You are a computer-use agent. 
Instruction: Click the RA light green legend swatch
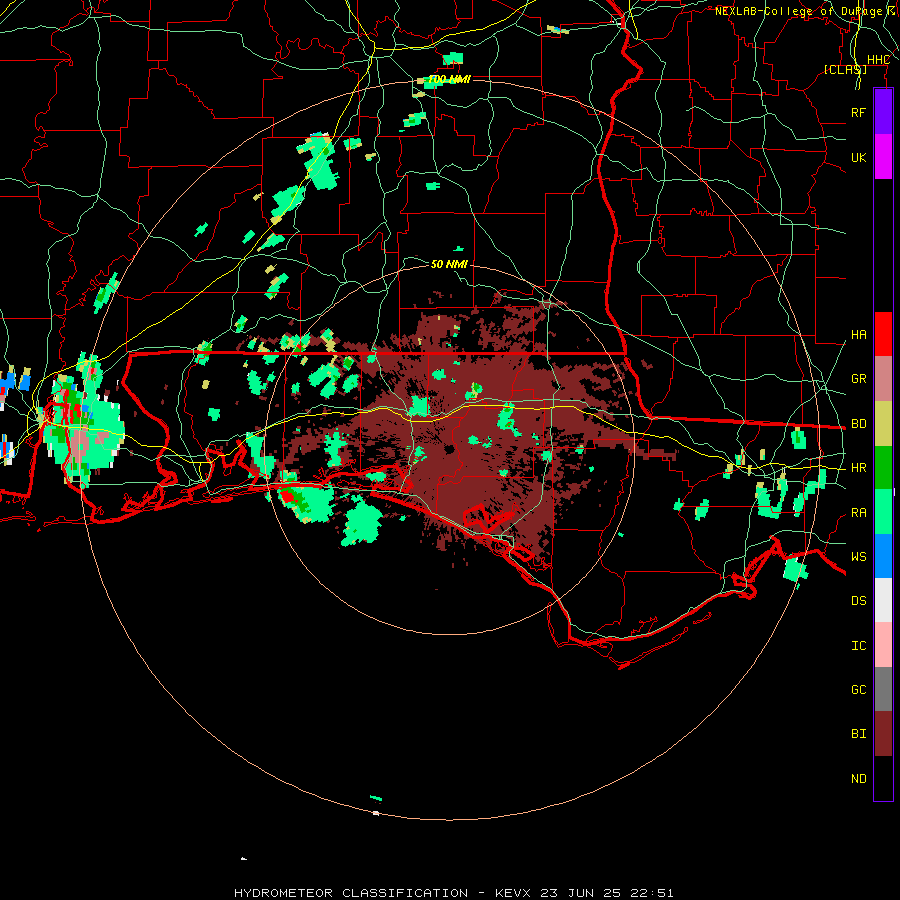coord(883,512)
